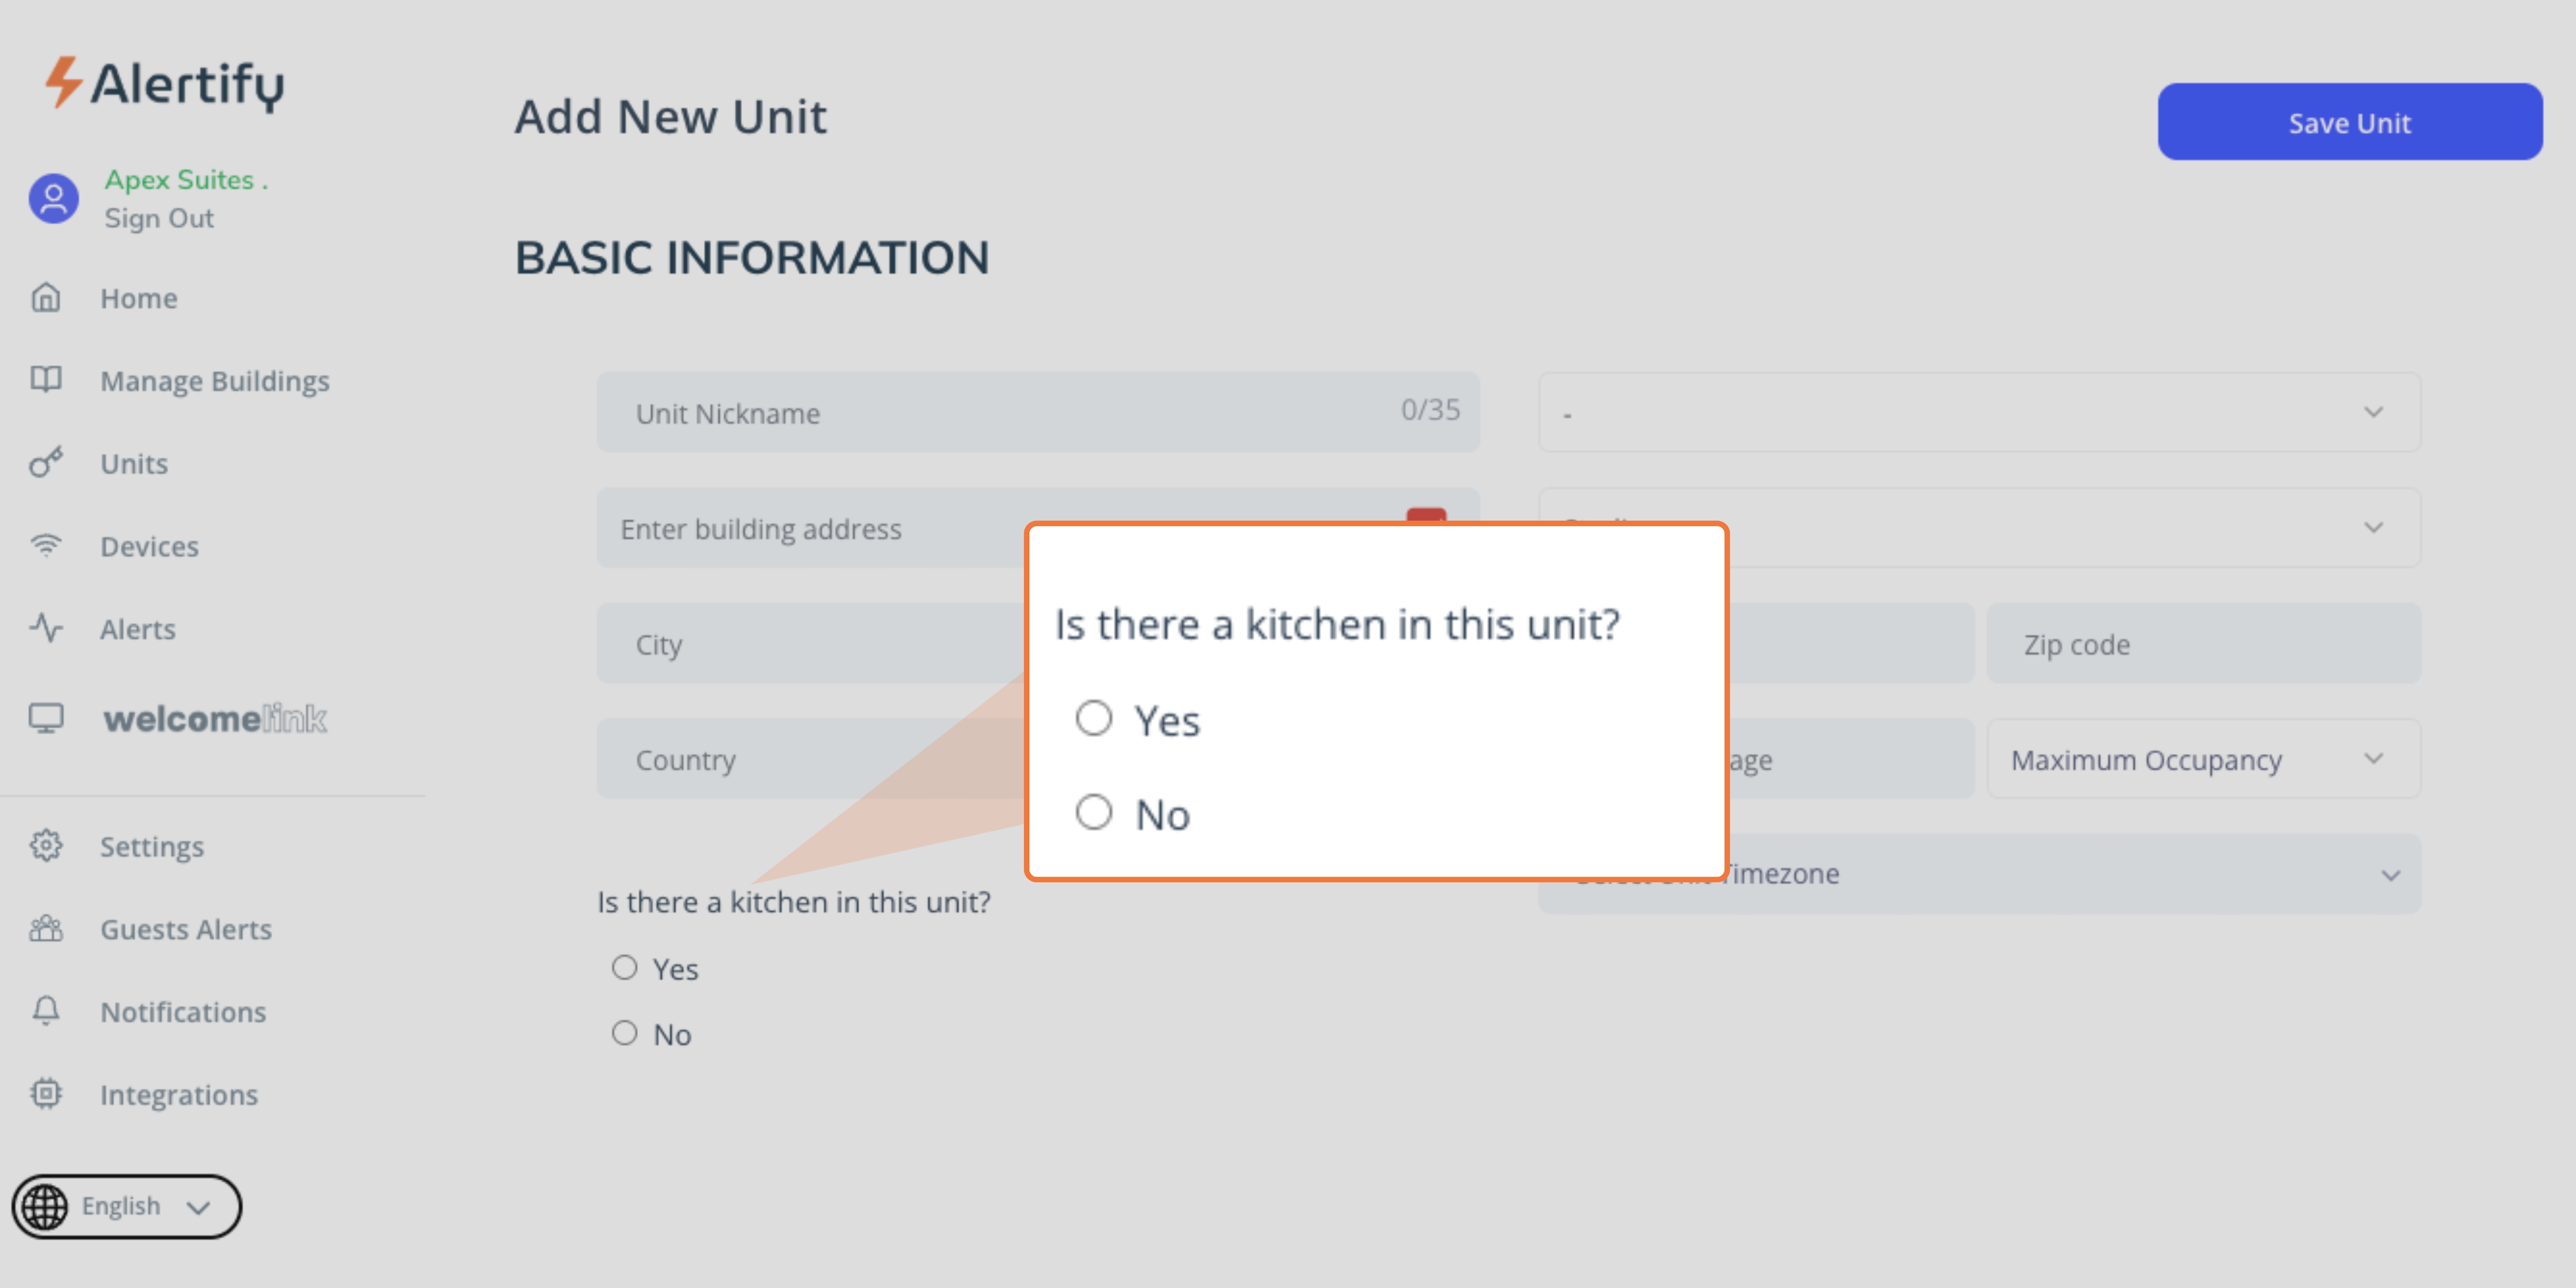
Task: Open Guests Alerts menu item
Action: 185,929
